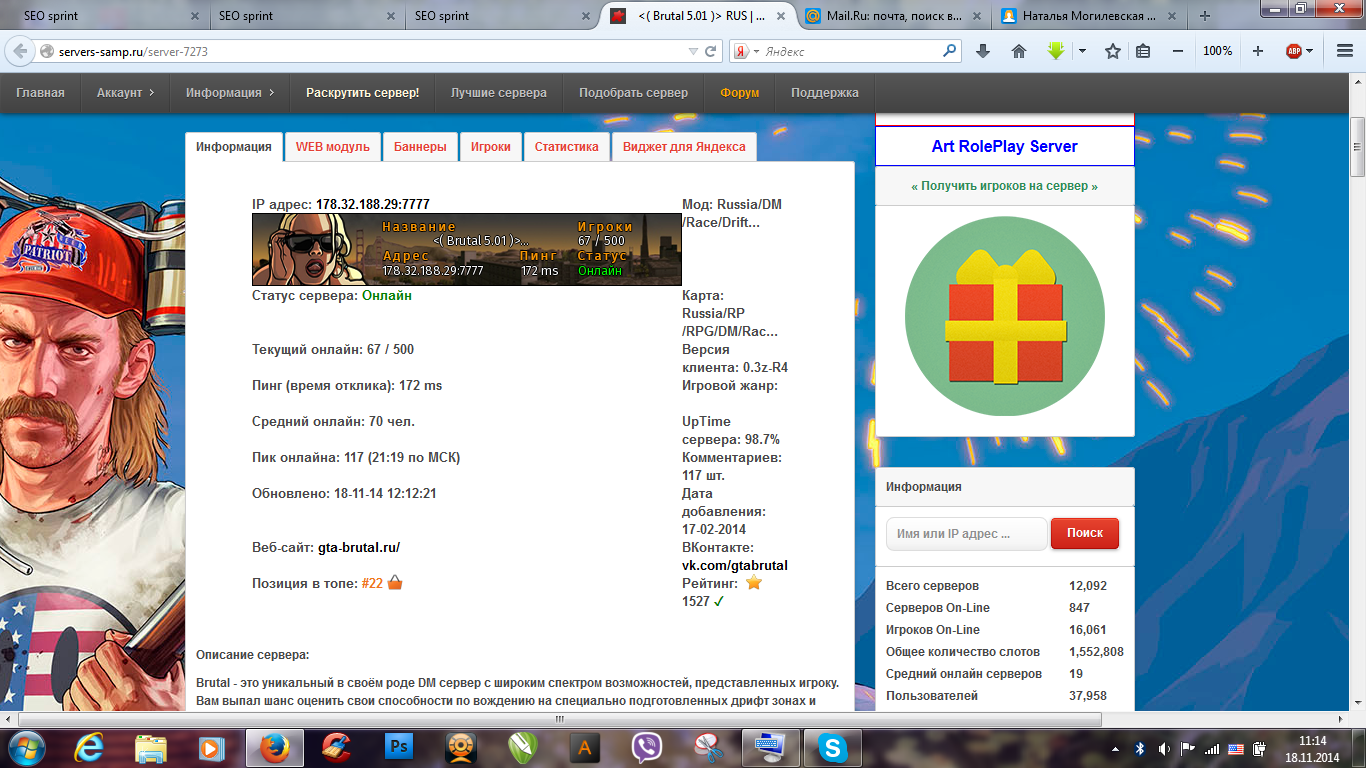This screenshot has width=1366, height=768.
Task: Reload the current page
Action: [711, 50]
